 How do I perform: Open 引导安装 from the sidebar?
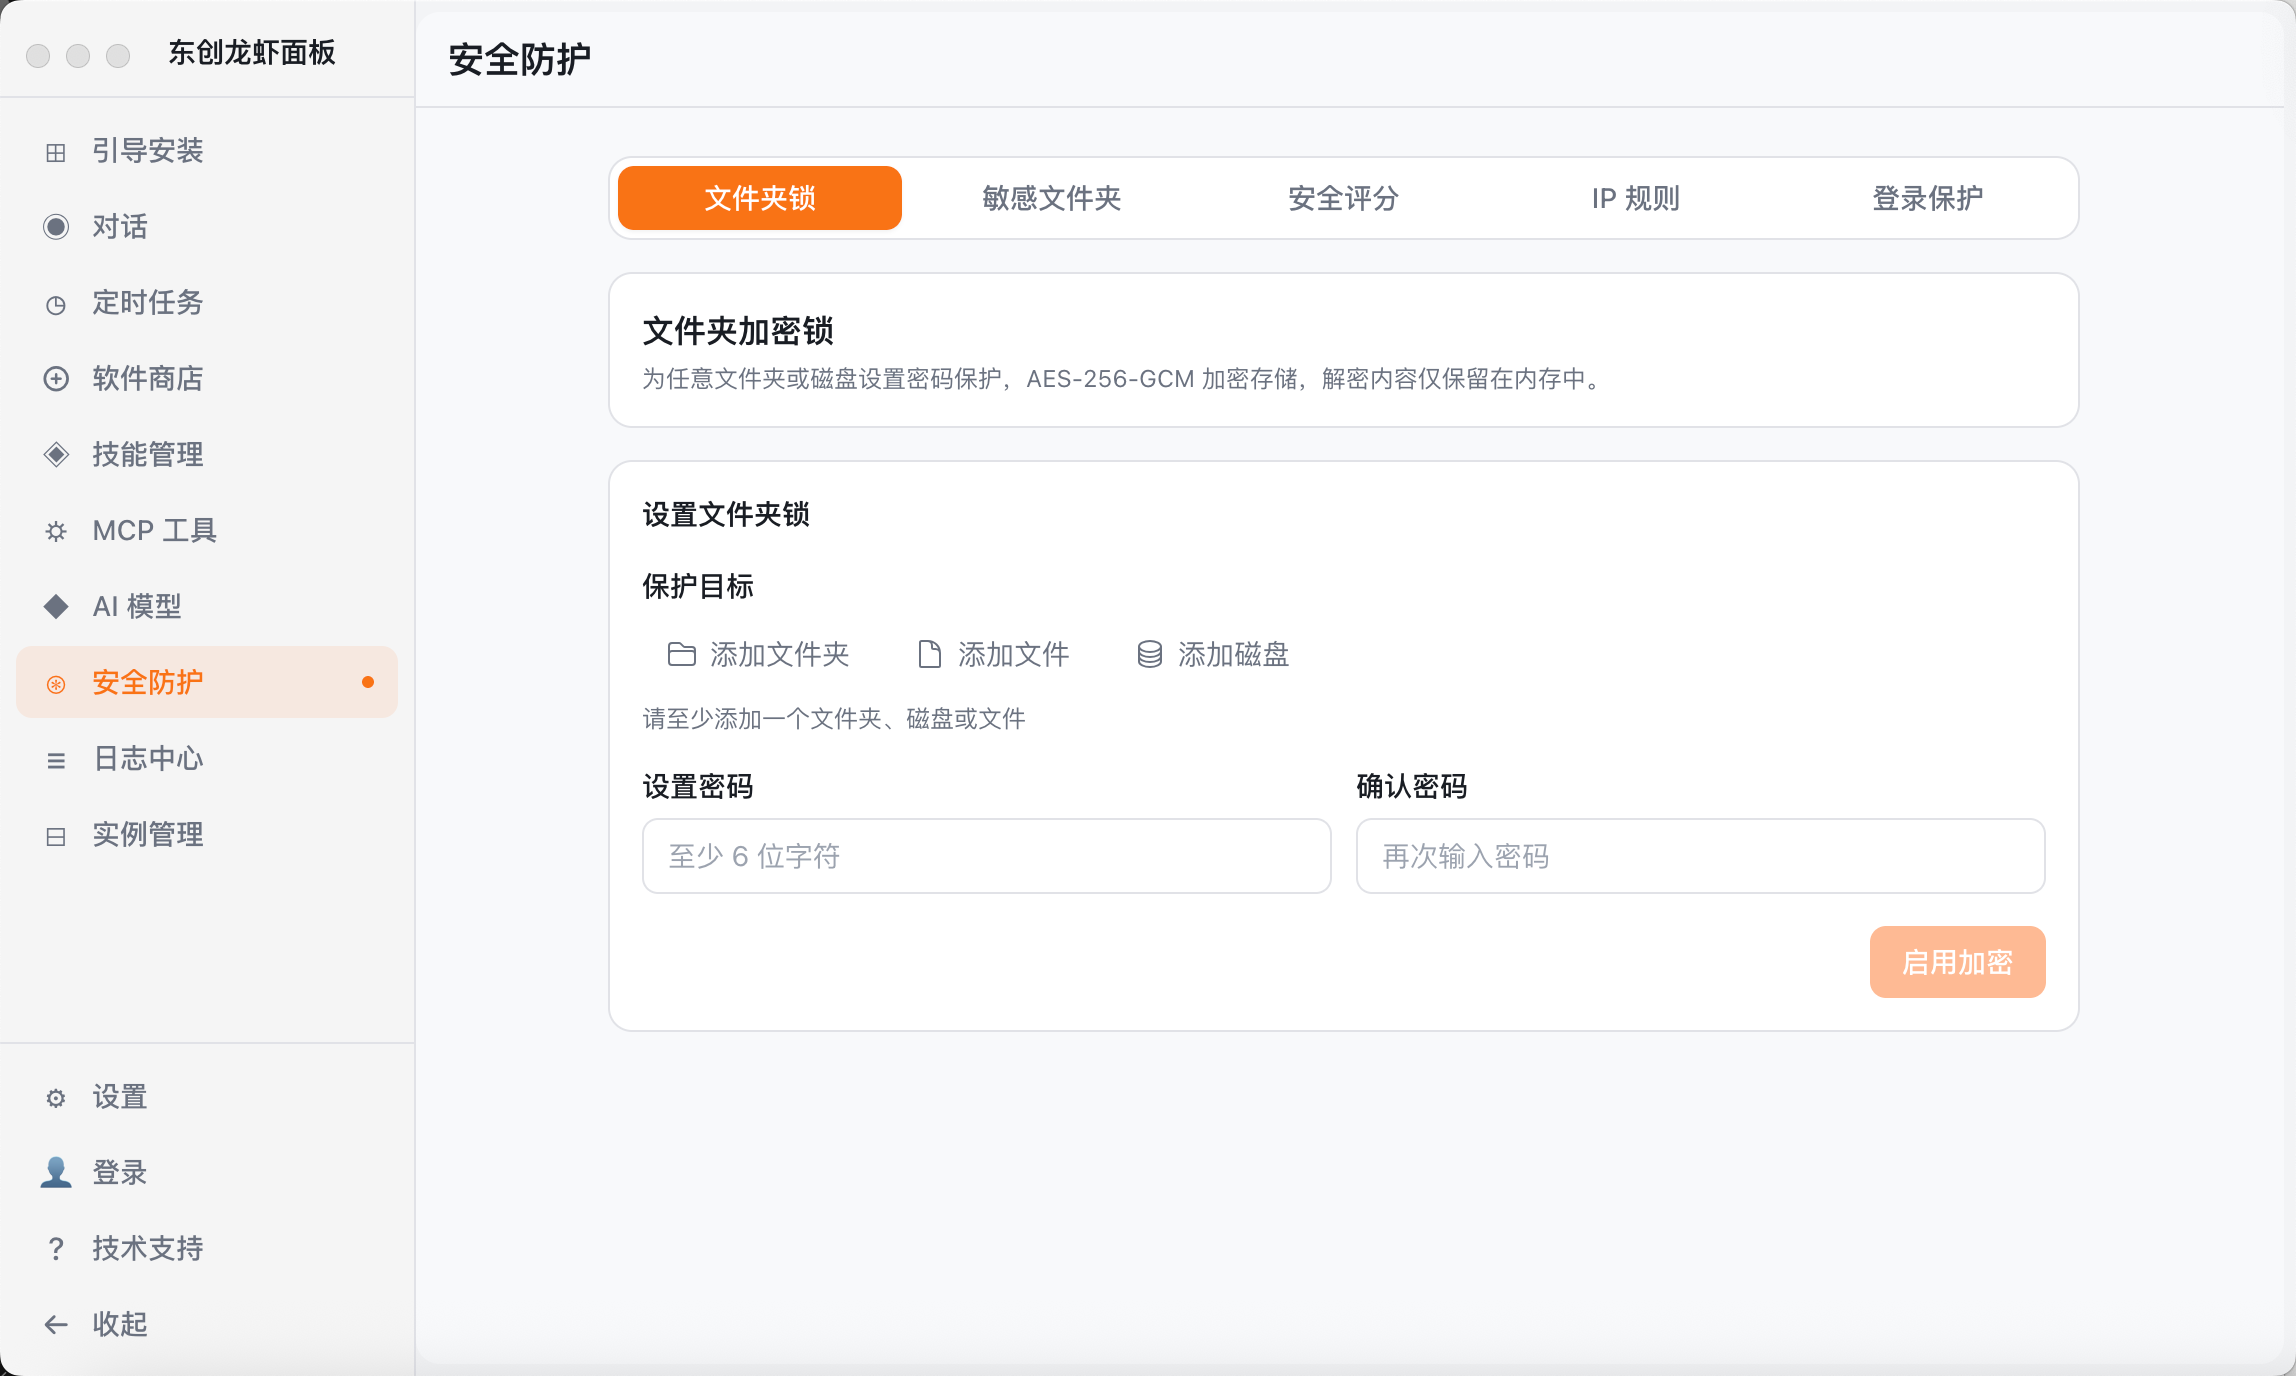pyautogui.click(x=207, y=150)
